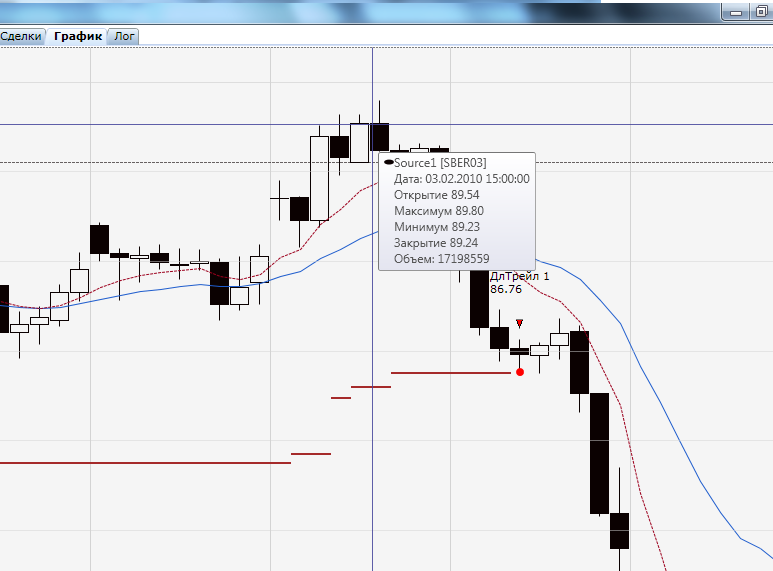Open the Лог tab

tap(124, 36)
